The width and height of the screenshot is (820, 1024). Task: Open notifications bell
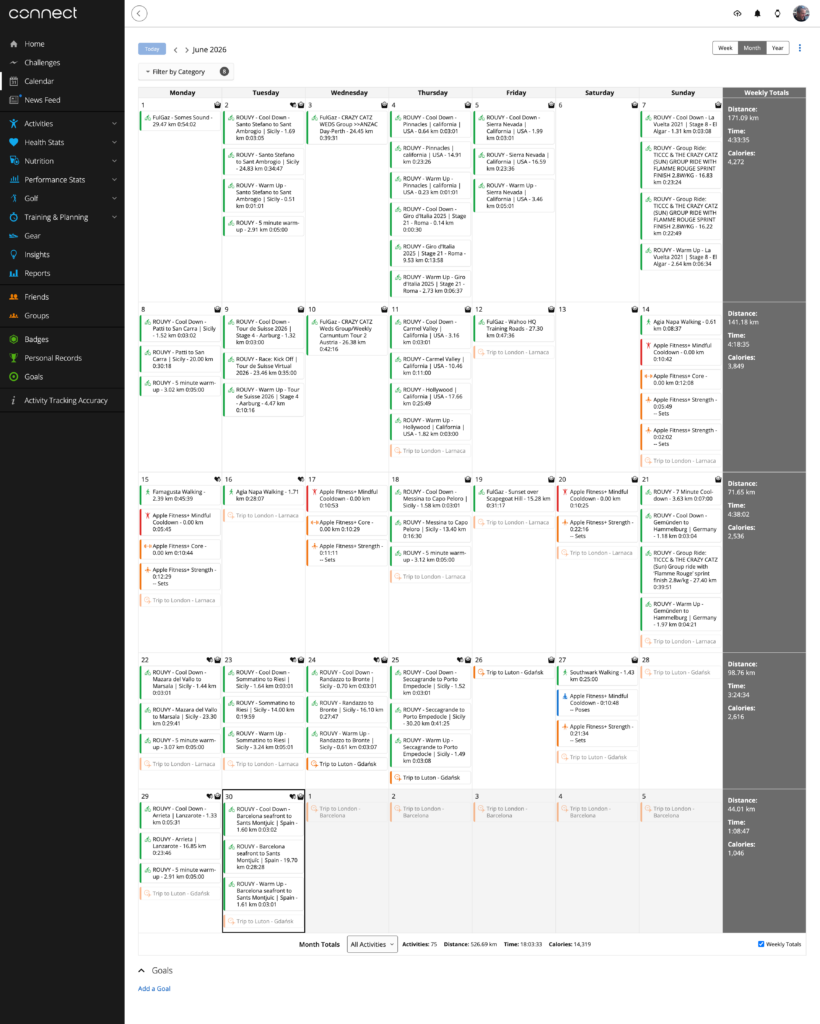[x=757, y=13]
